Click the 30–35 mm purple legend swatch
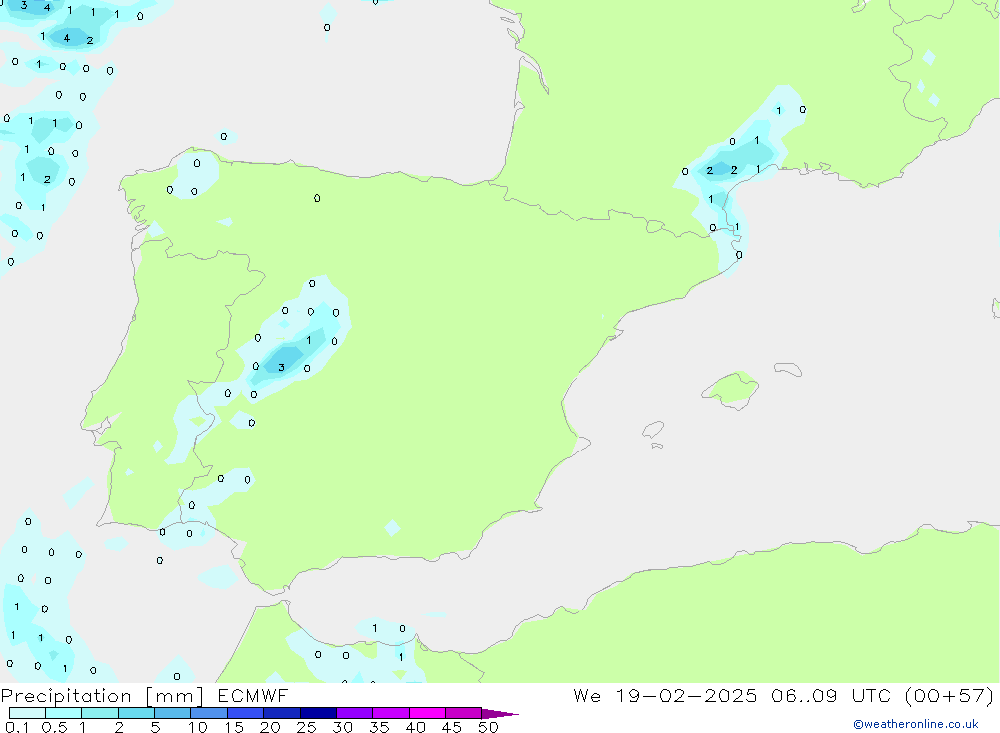Image resolution: width=1000 pixels, height=733 pixels. pyautogui.click(x=354, y=713)
